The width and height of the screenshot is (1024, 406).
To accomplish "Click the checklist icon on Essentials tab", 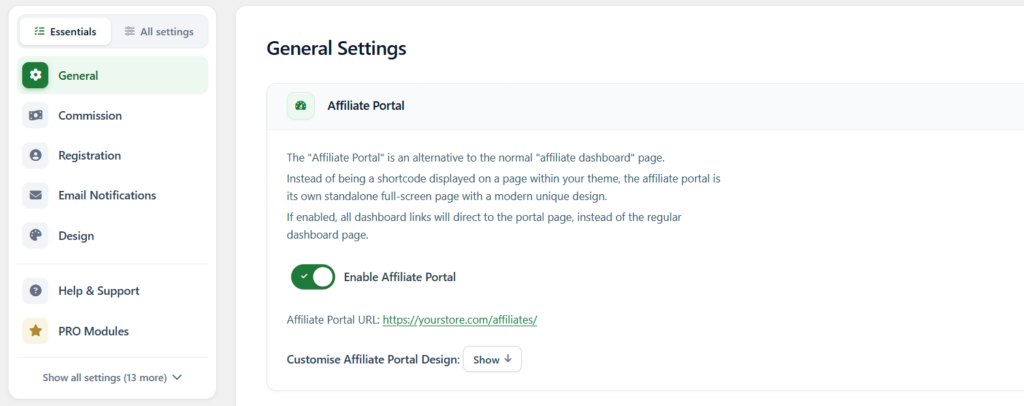I will tap(39, 31).
